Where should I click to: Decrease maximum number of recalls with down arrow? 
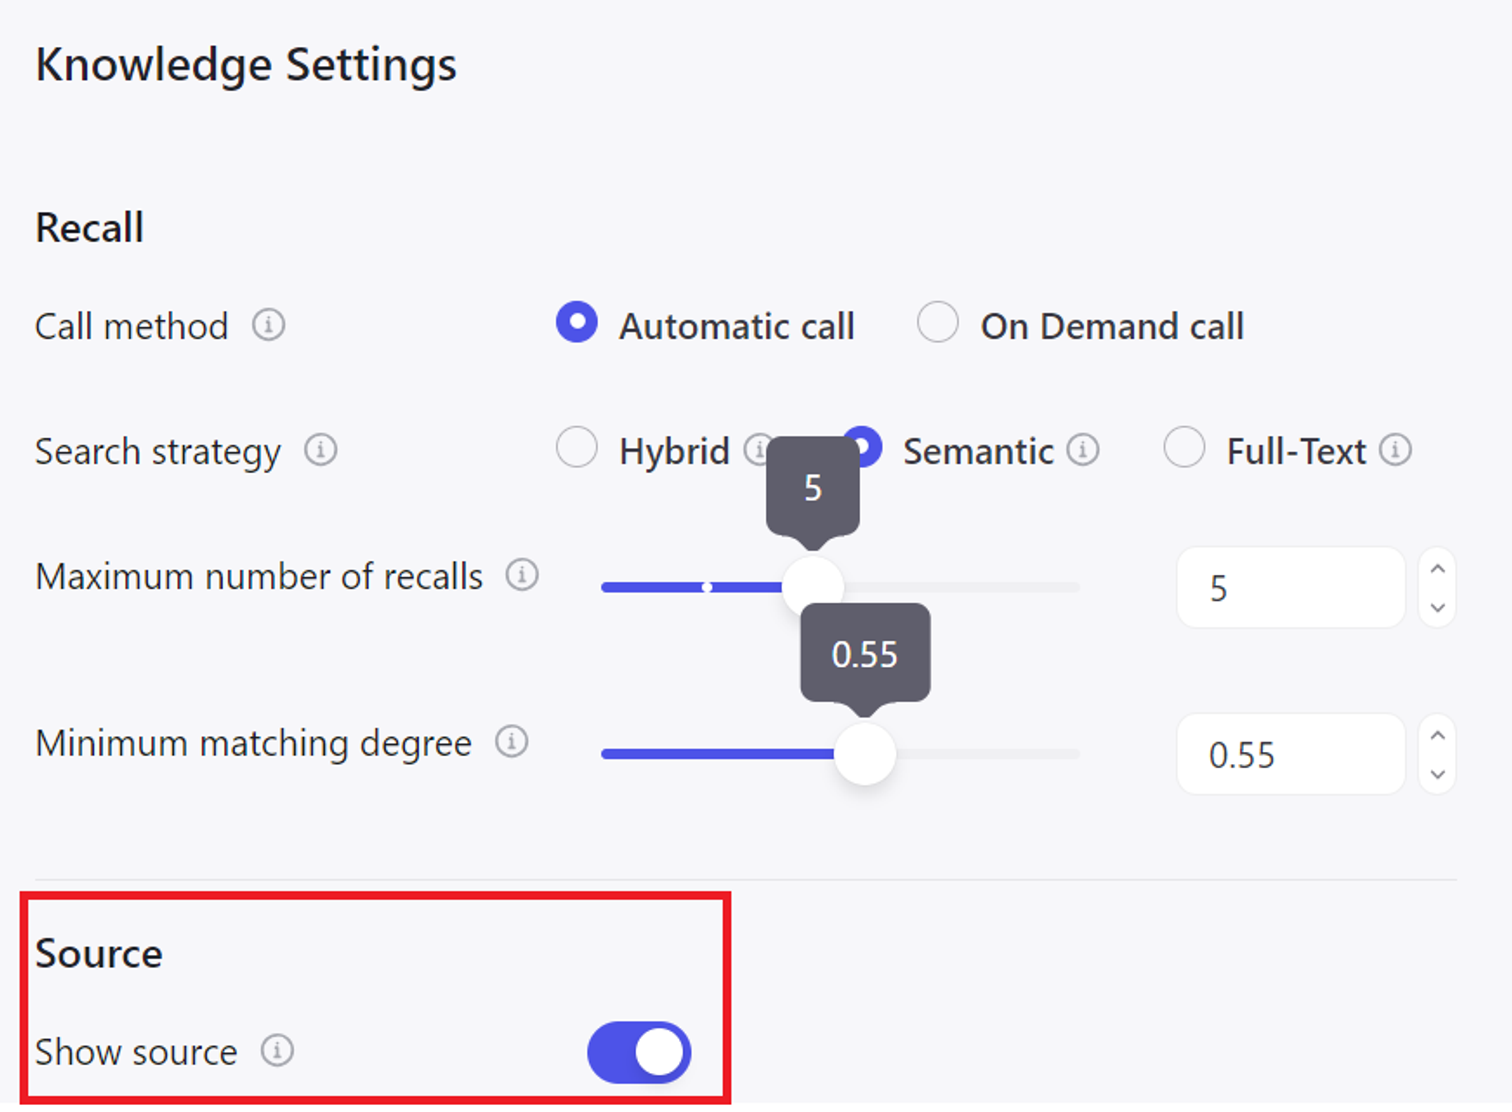(1437, 607)
